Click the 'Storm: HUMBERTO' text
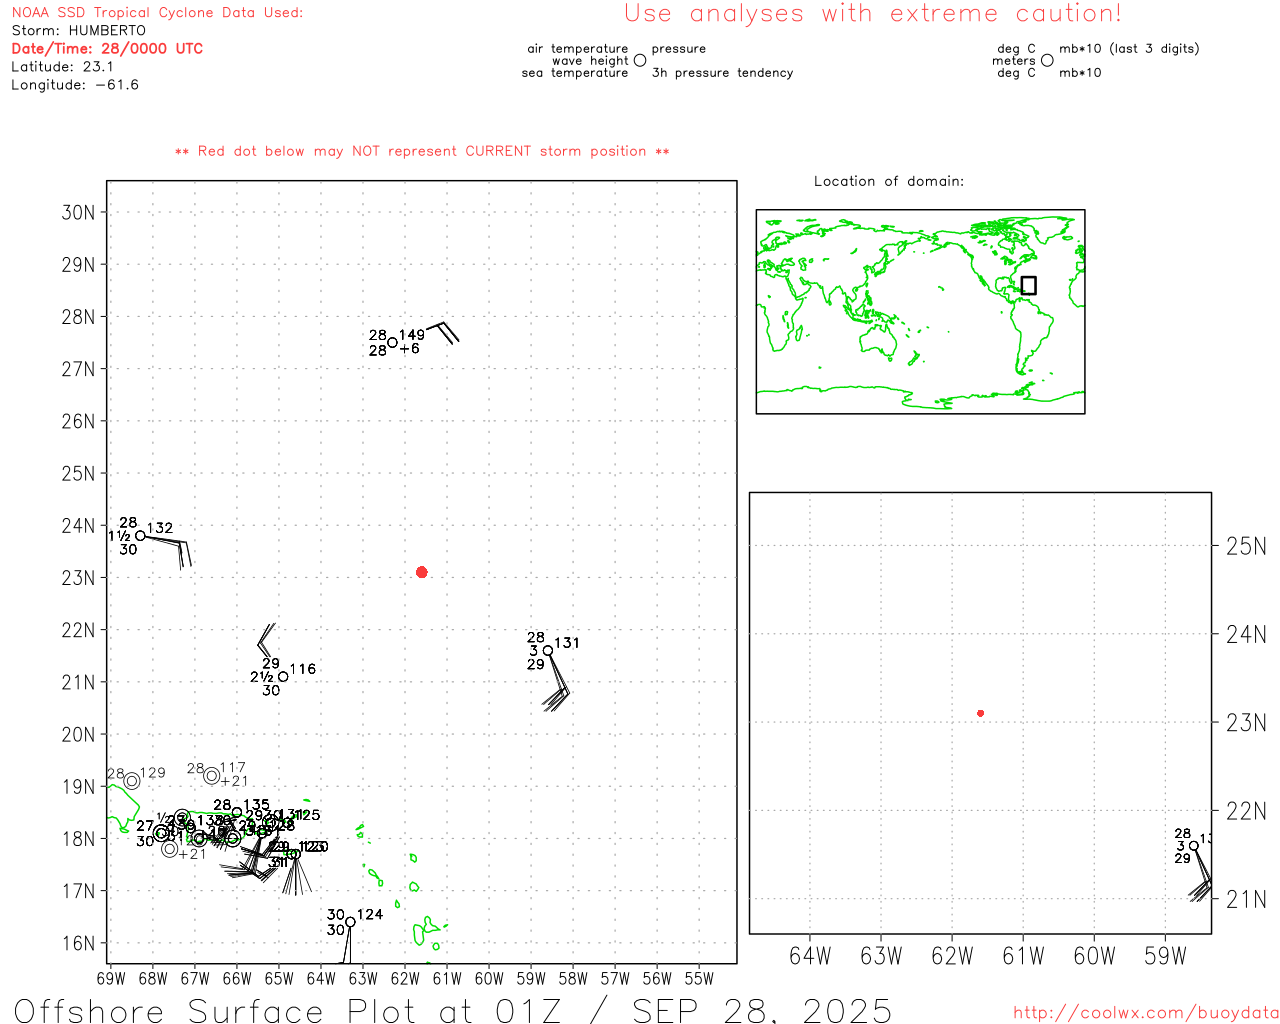 (x=79, y=31)
